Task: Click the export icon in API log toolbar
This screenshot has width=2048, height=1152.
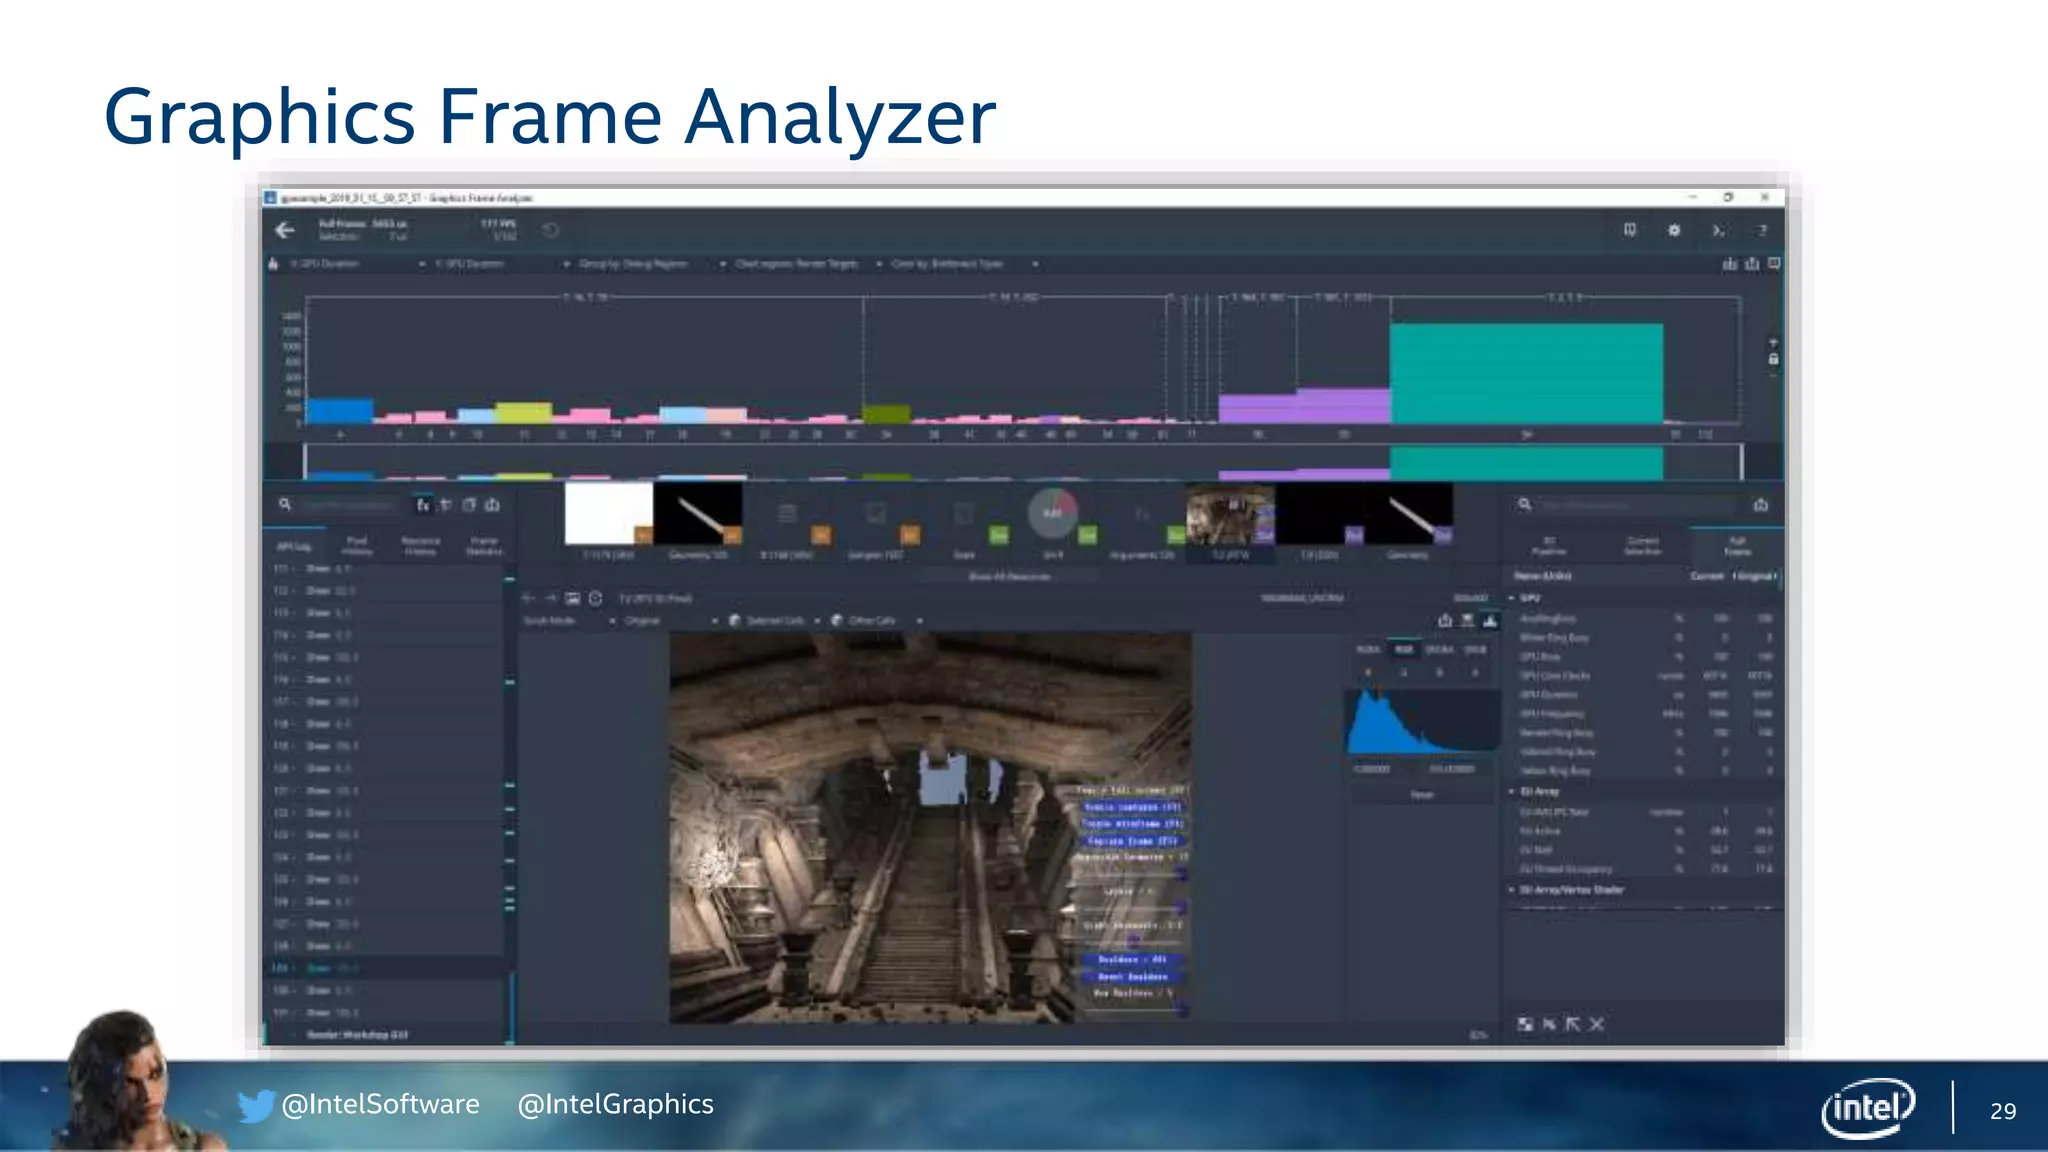Action: [x=492, y=506]
